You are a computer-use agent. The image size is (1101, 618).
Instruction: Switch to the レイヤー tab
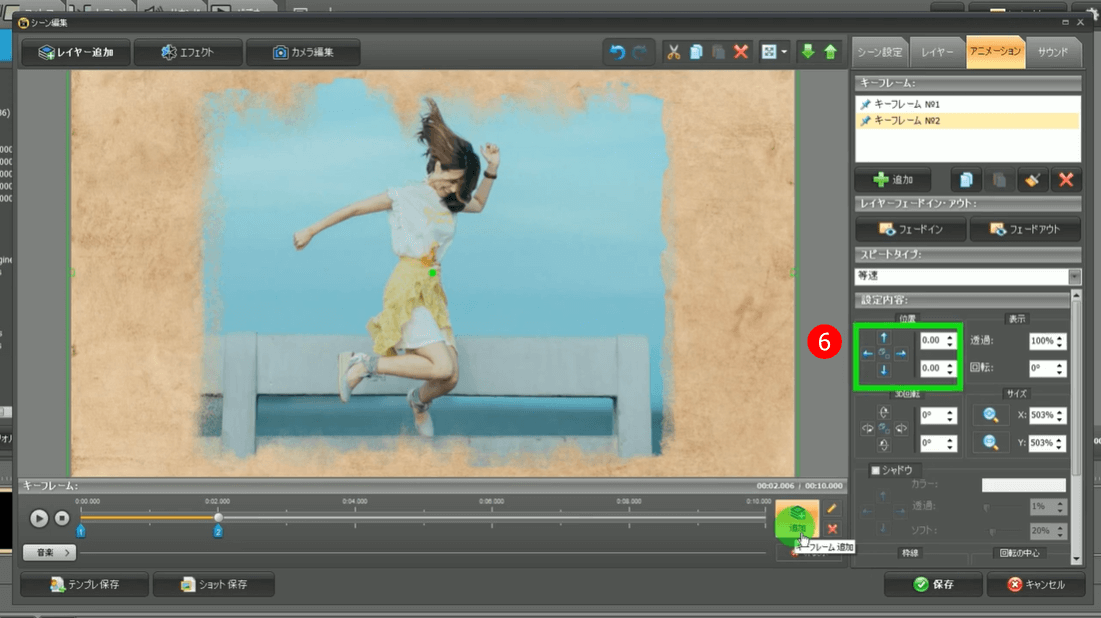[x=938, y=52]
